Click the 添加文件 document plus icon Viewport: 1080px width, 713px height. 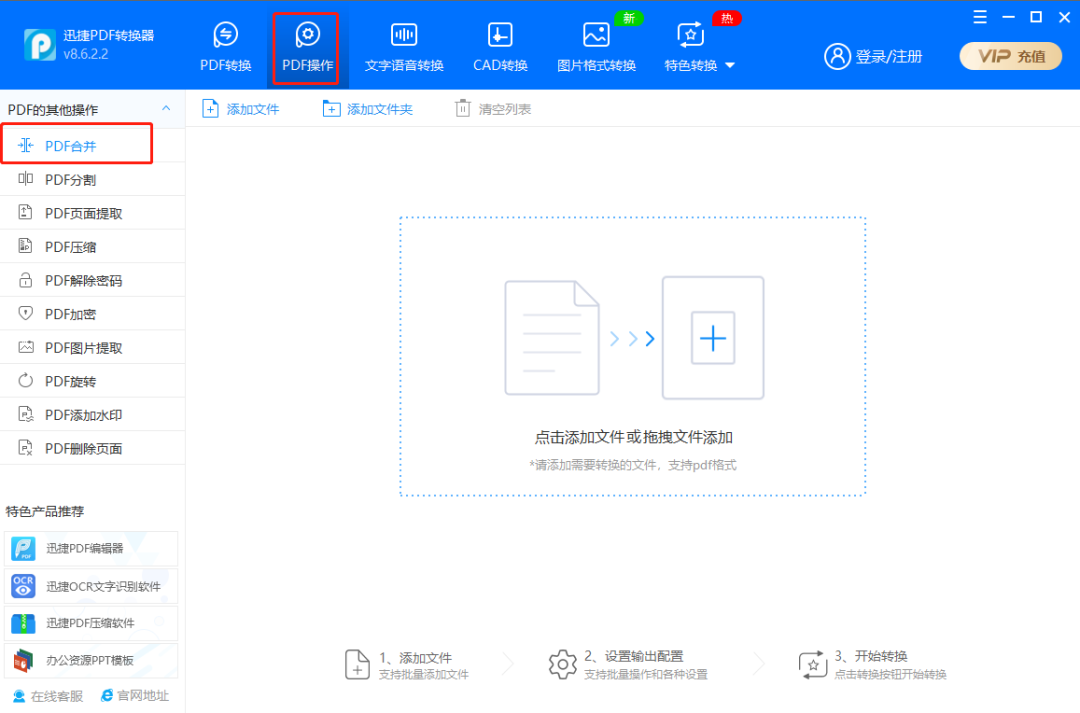(210, 109)
